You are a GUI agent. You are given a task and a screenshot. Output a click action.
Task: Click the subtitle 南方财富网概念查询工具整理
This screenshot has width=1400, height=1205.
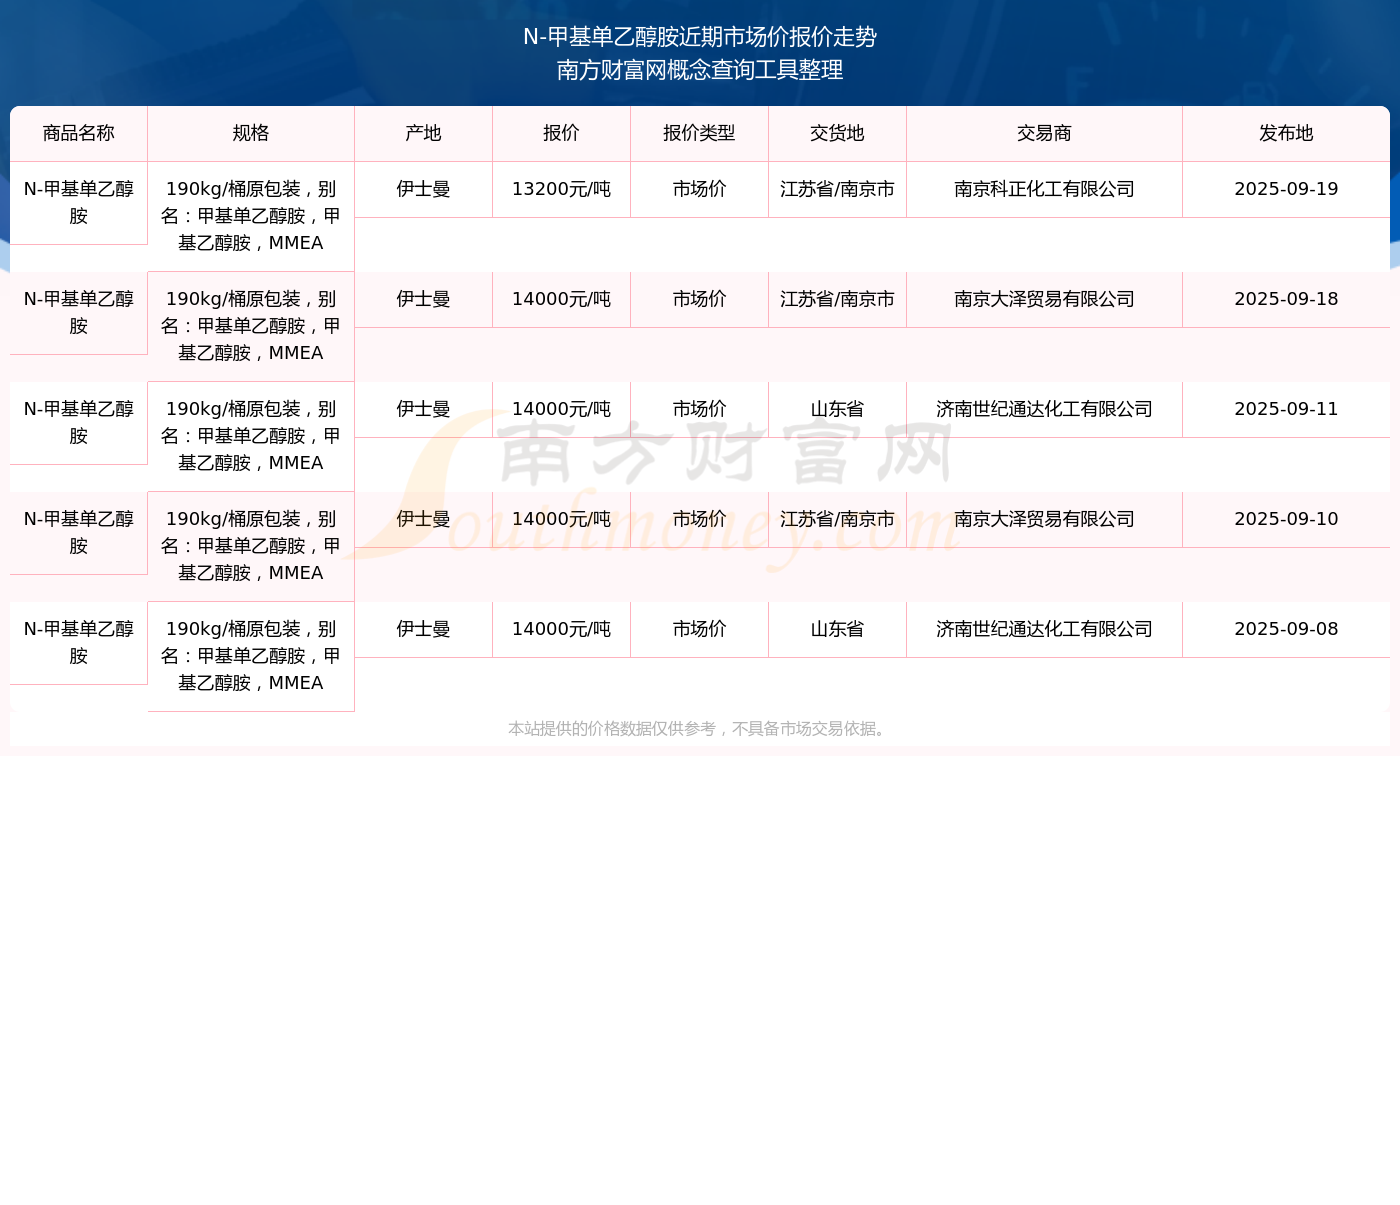[700, 70]
